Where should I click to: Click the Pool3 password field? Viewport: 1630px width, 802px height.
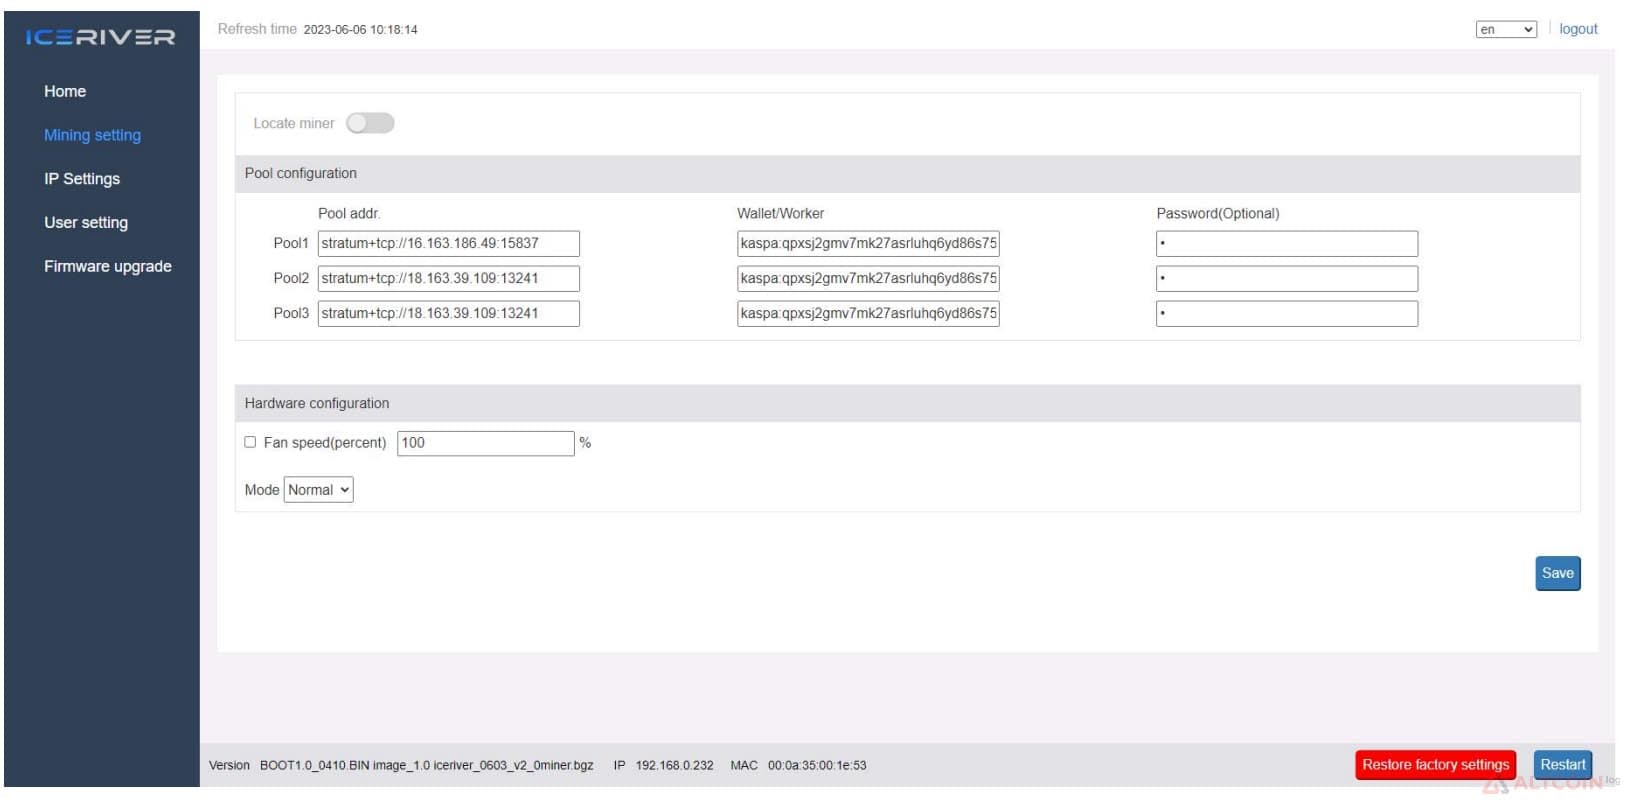coord(1287,314)
